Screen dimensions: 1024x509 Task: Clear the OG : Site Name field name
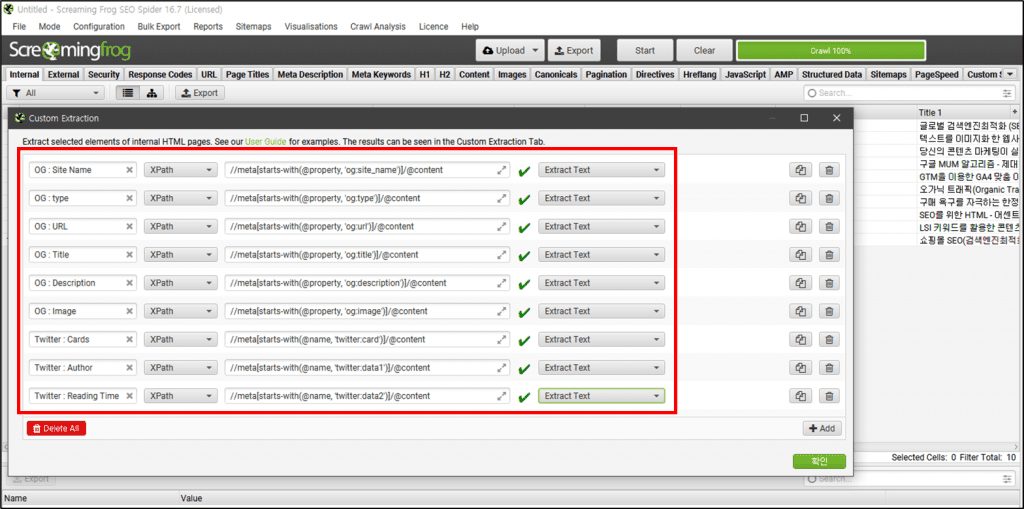pos(129,170)
